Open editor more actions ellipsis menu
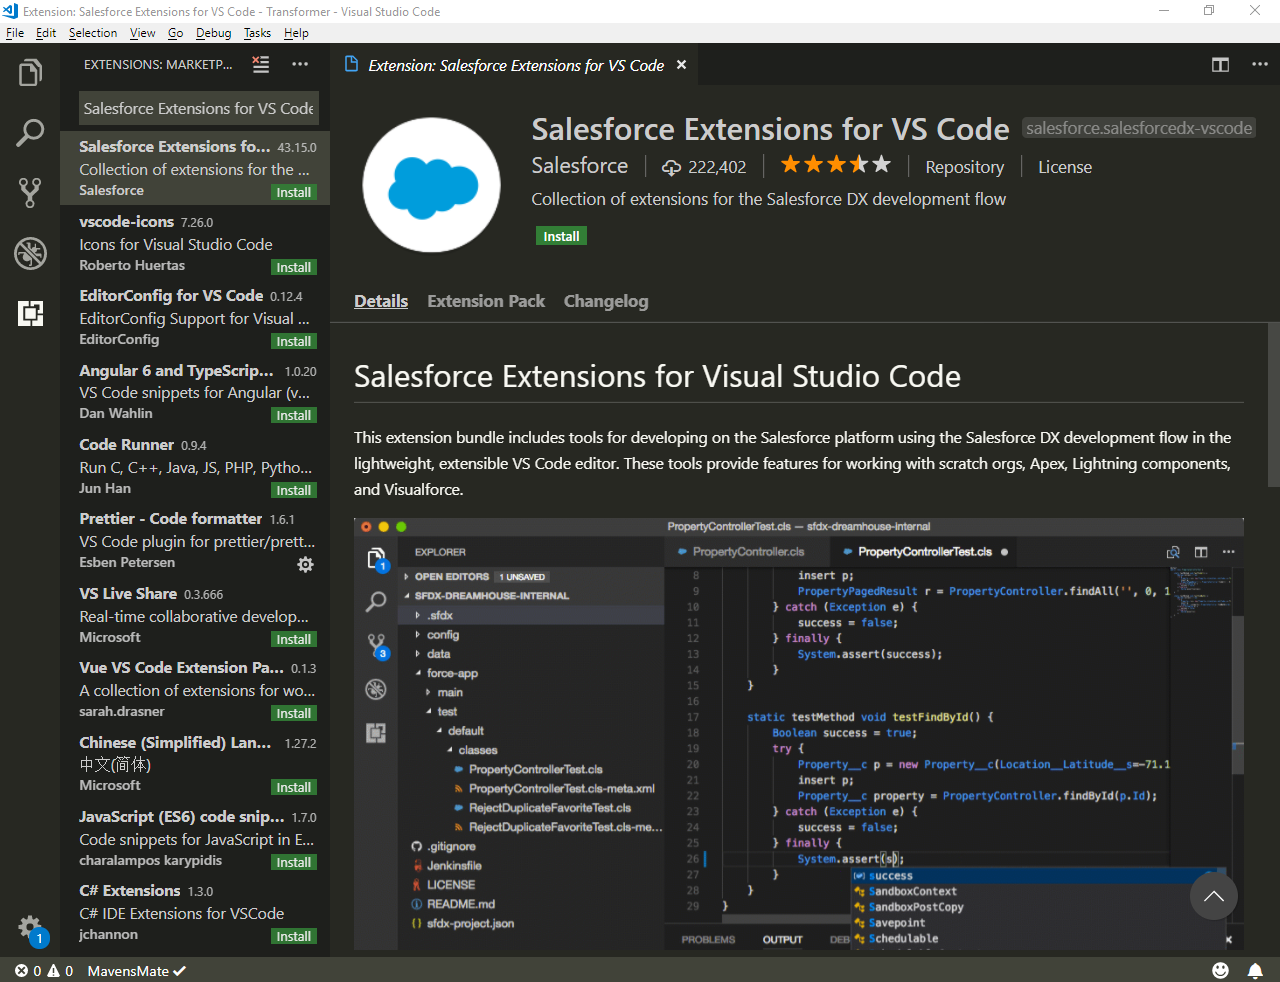This screenshot has width=1280, height=982. [x=1260, y=64]
